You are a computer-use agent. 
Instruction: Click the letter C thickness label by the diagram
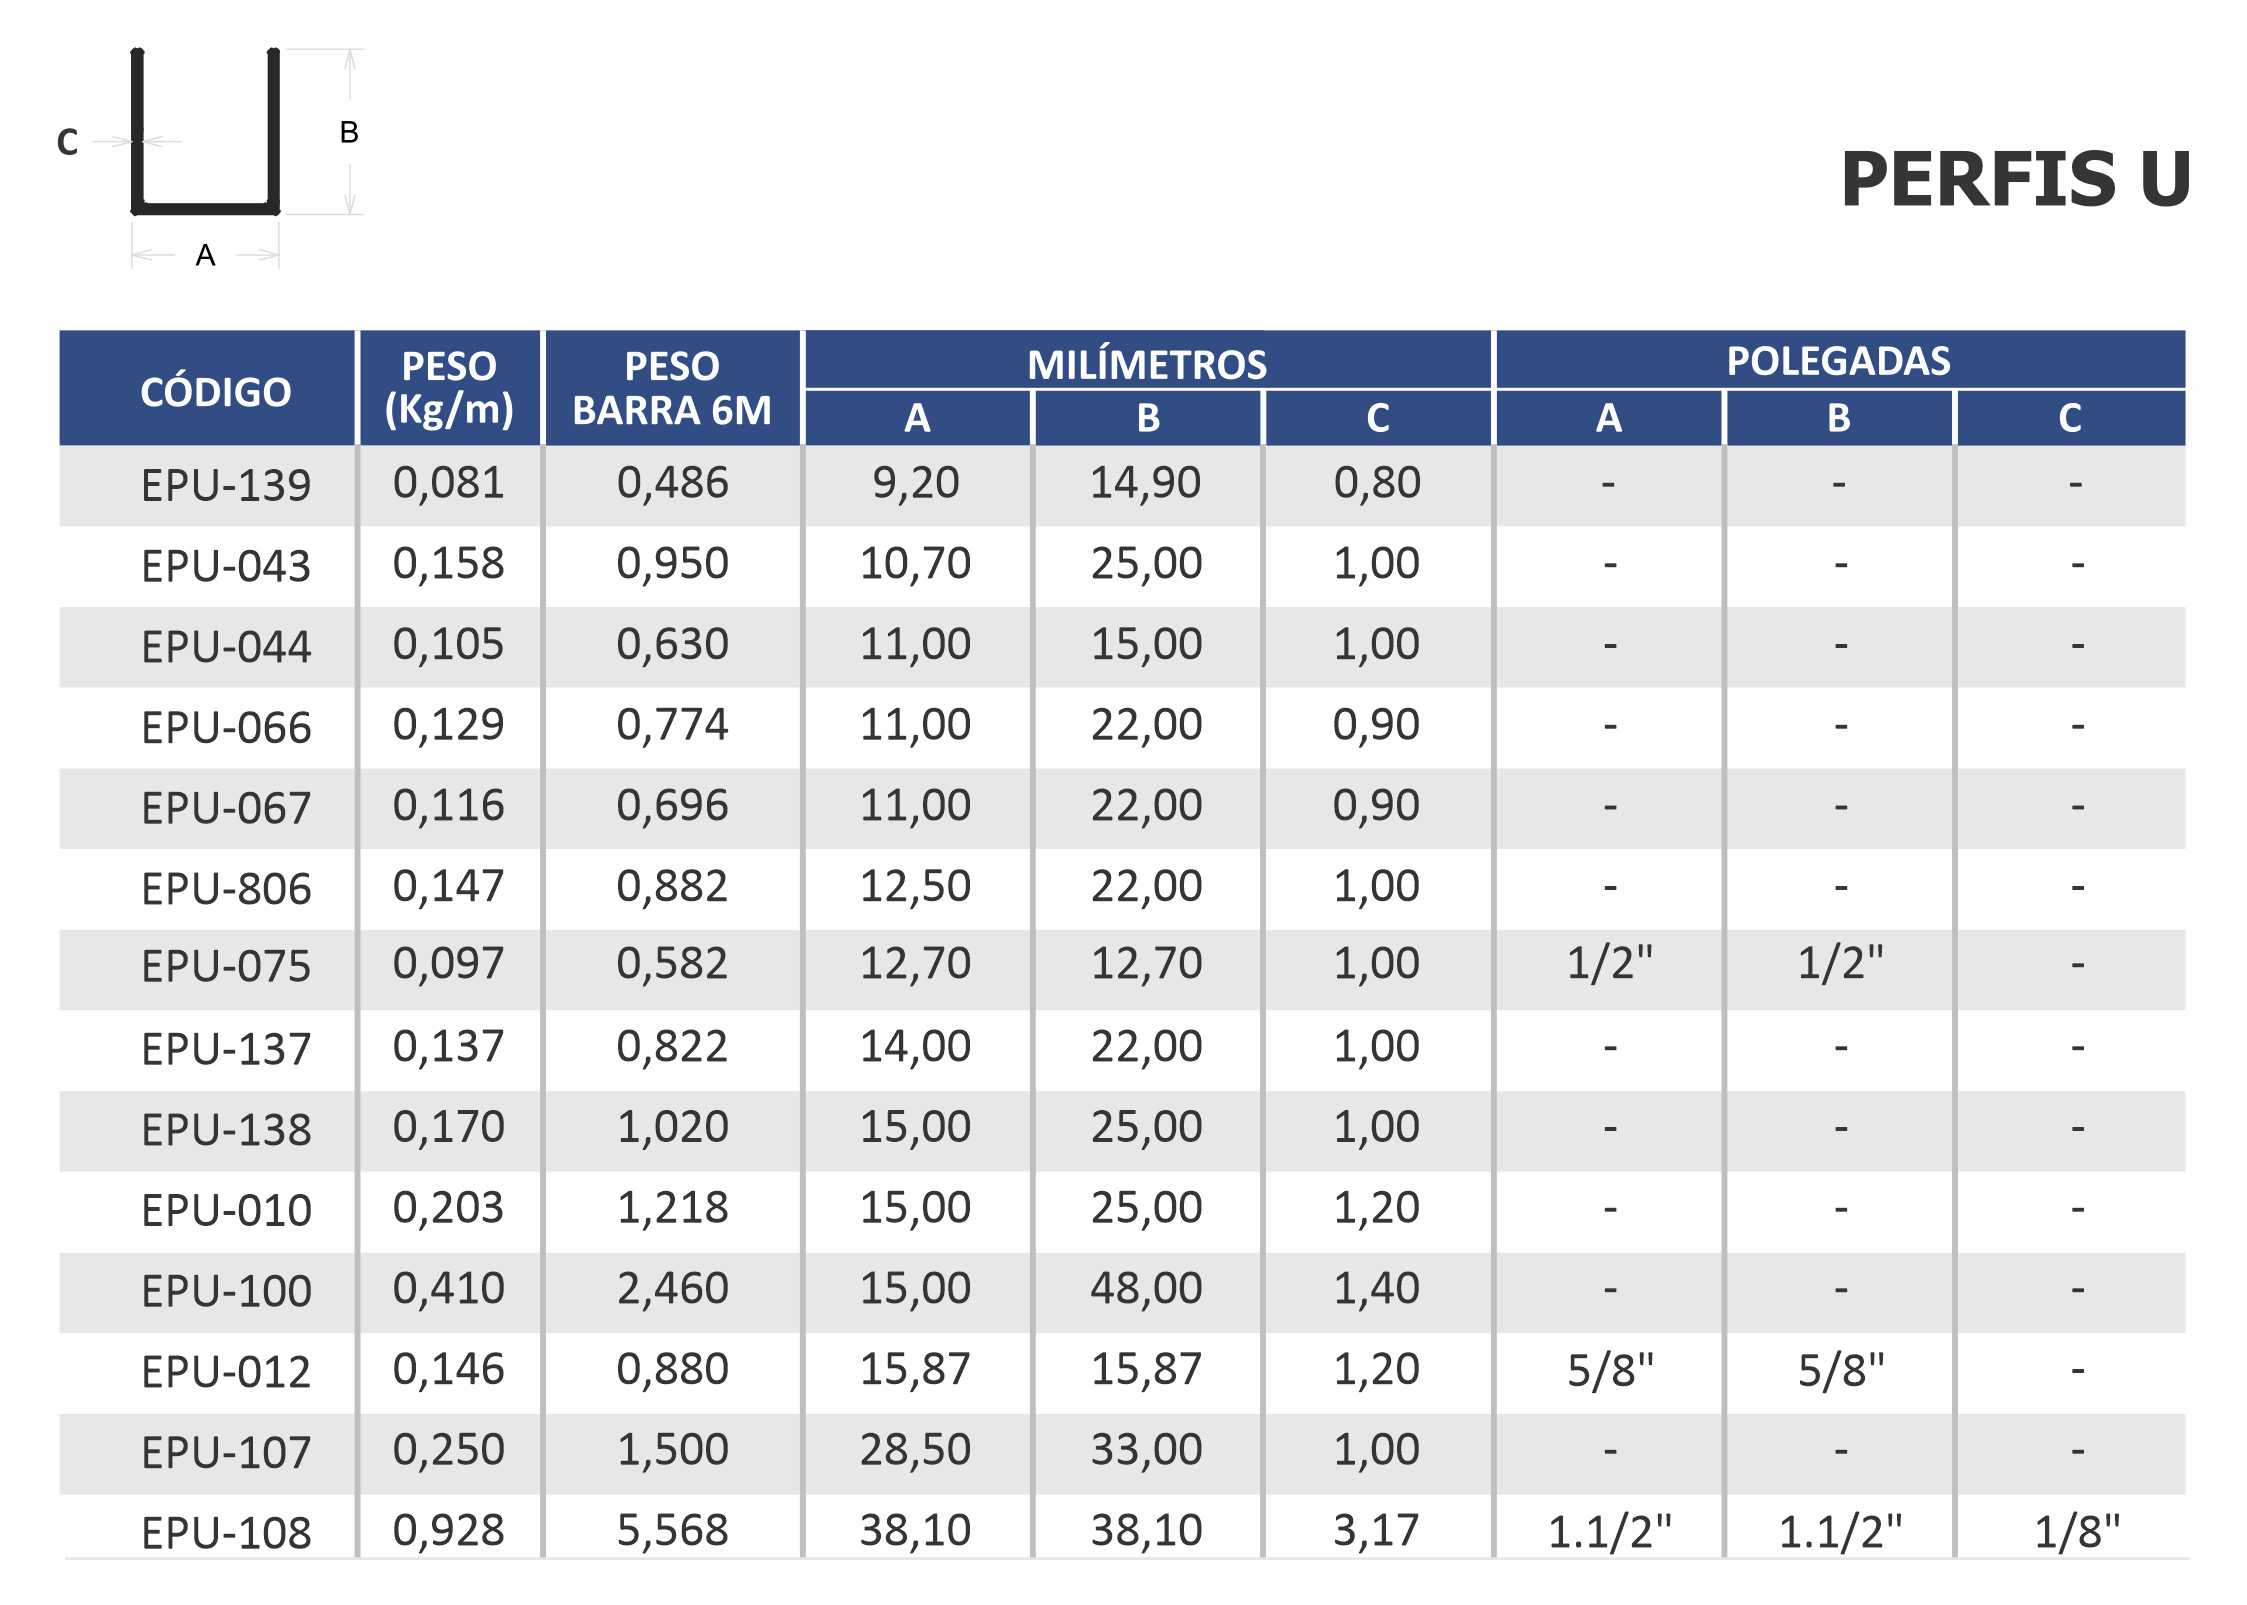tap(67, 142)
